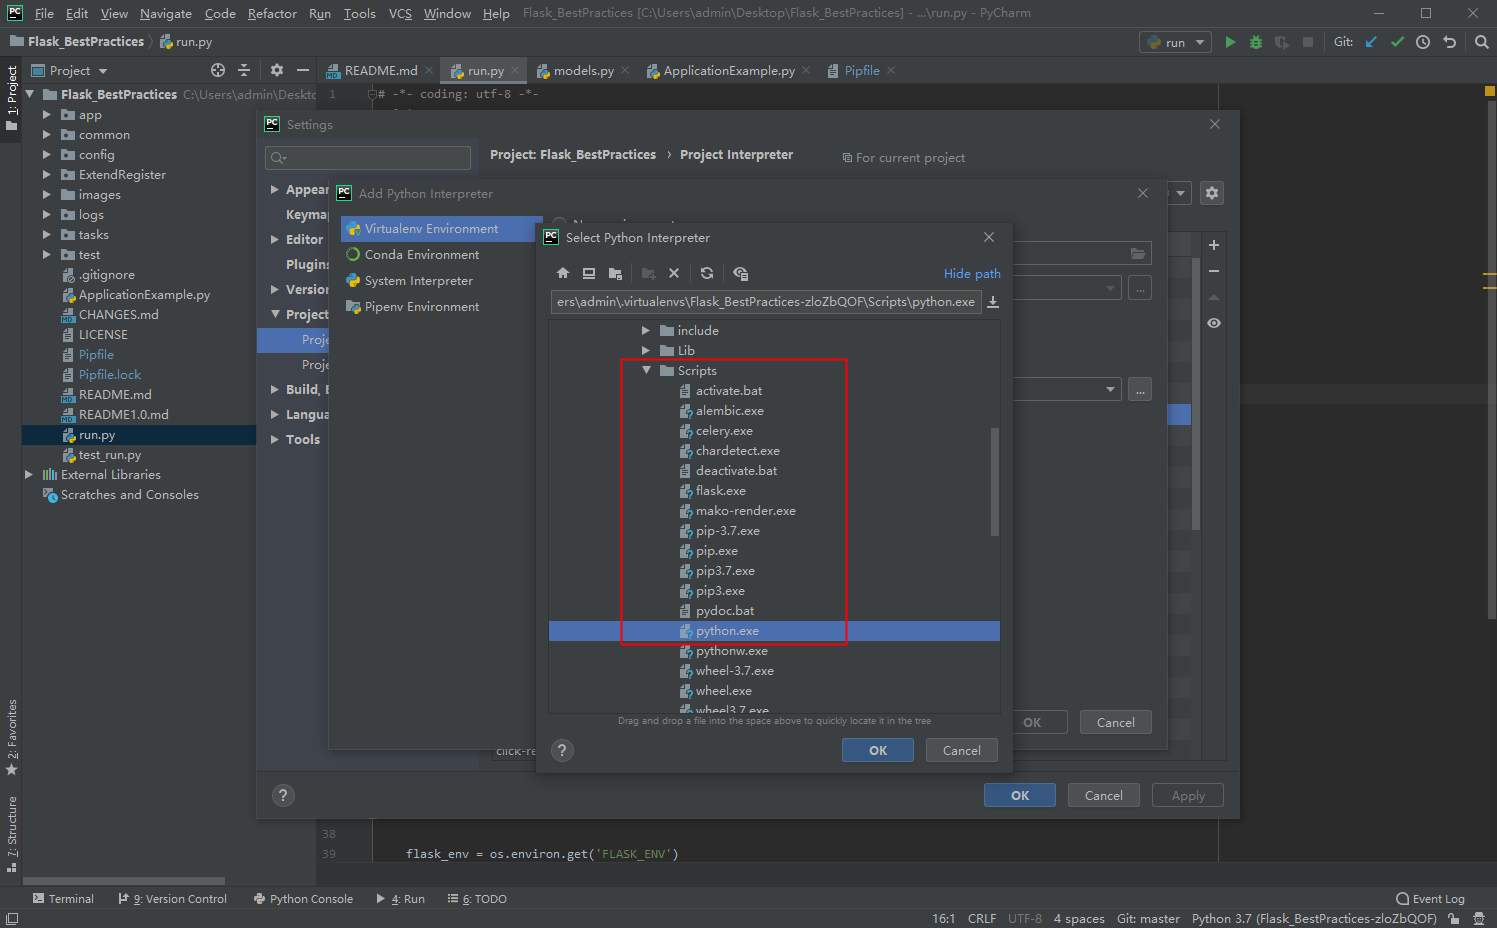Expand the ExtendRegister folder in Project tree
This screenshot has width=1497, height=928.
click(x=46, y=175)
